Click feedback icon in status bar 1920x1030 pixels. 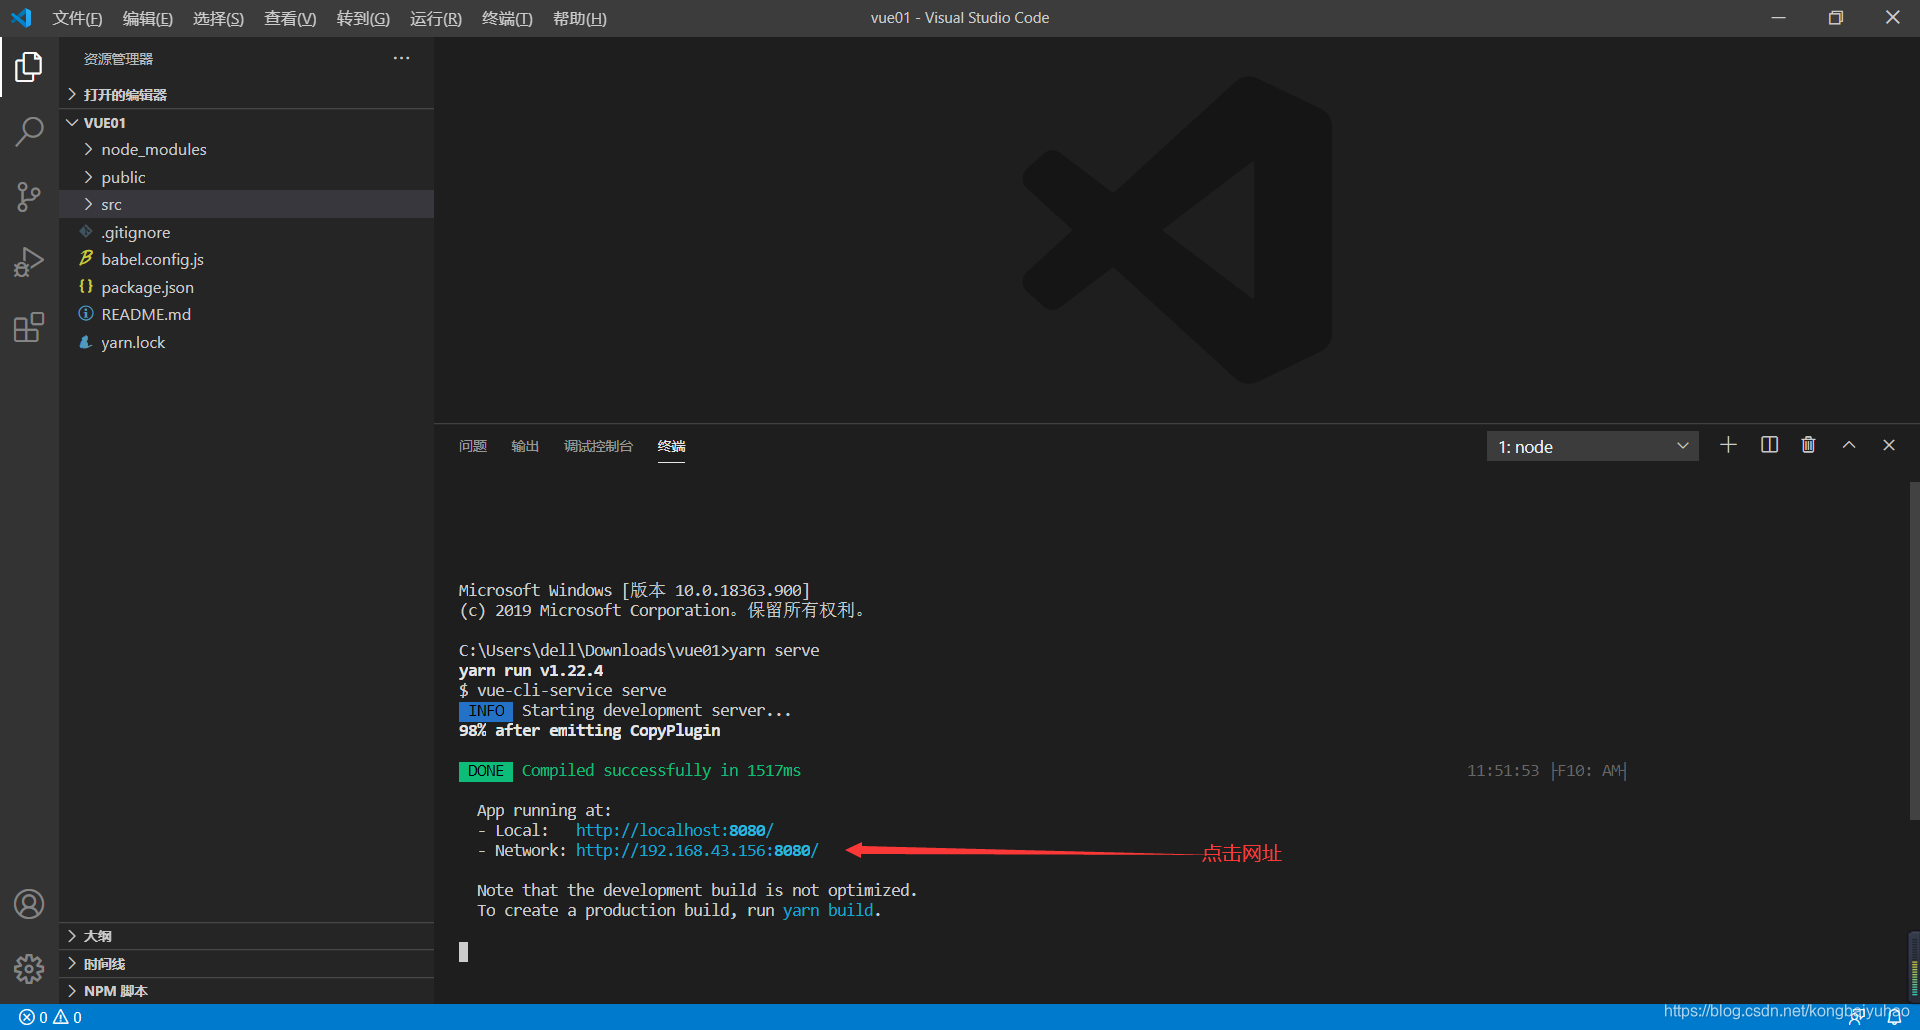pyautogui.click(x=1856, y=1017)
